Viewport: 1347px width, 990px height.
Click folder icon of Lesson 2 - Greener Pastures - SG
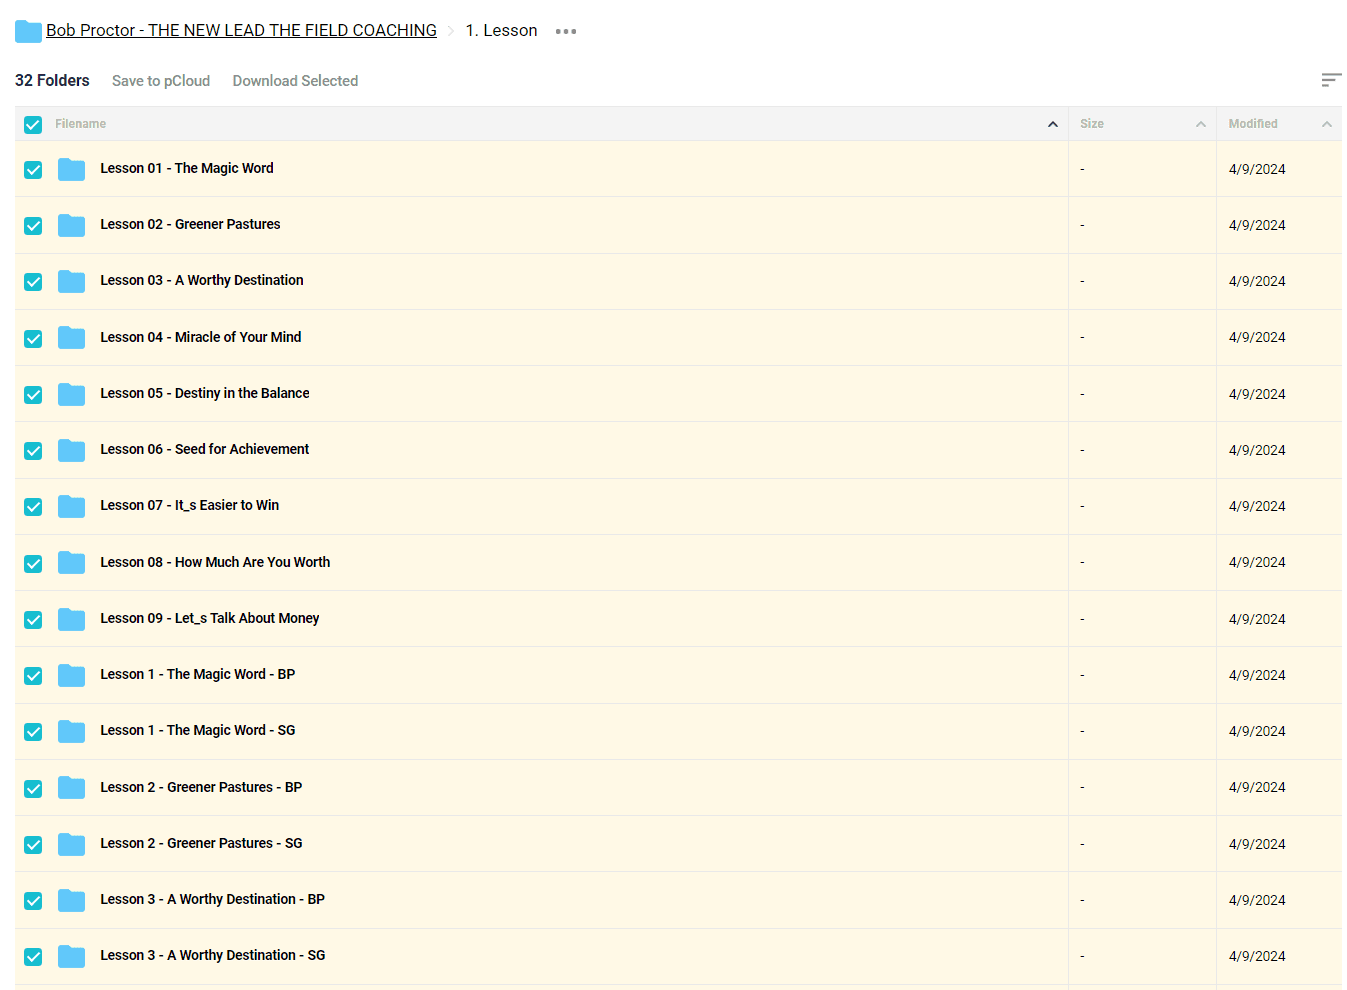click(71, 844)
